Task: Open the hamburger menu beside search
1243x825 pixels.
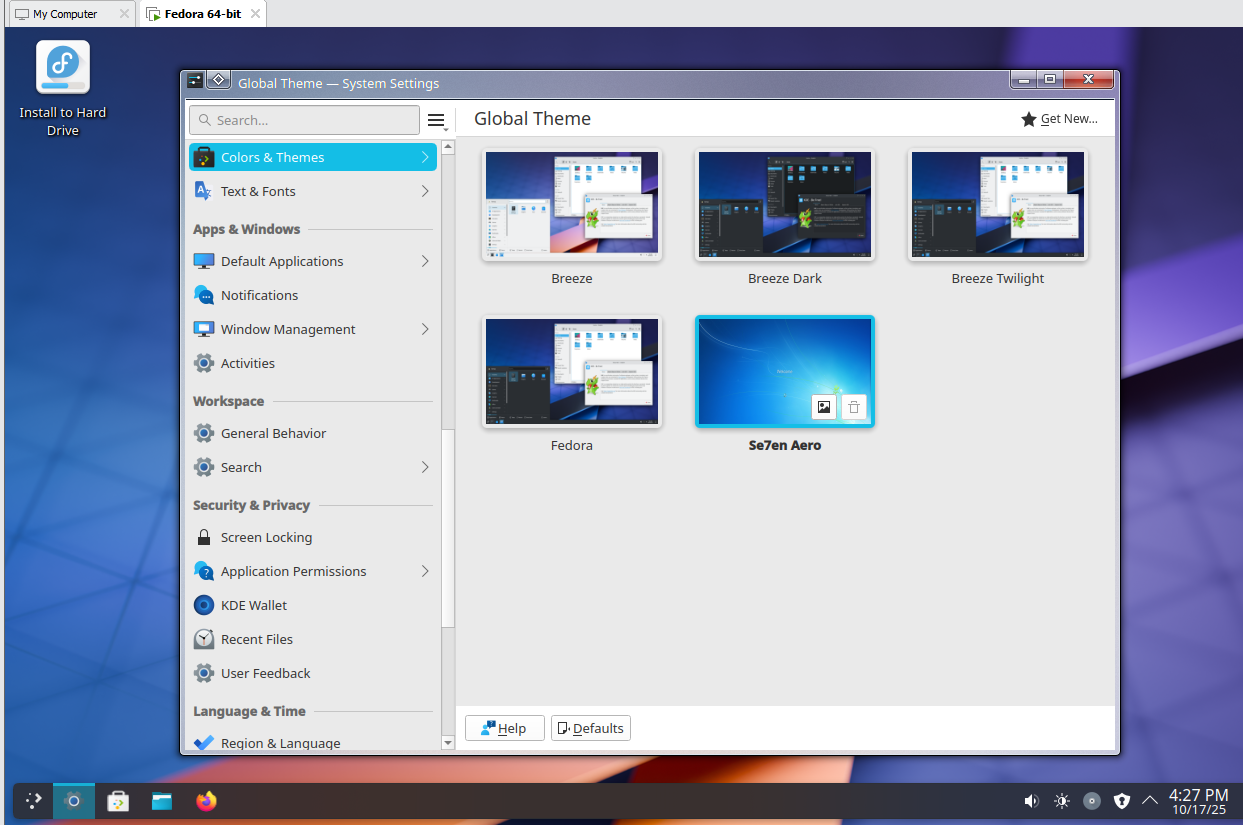Action: 436,120
